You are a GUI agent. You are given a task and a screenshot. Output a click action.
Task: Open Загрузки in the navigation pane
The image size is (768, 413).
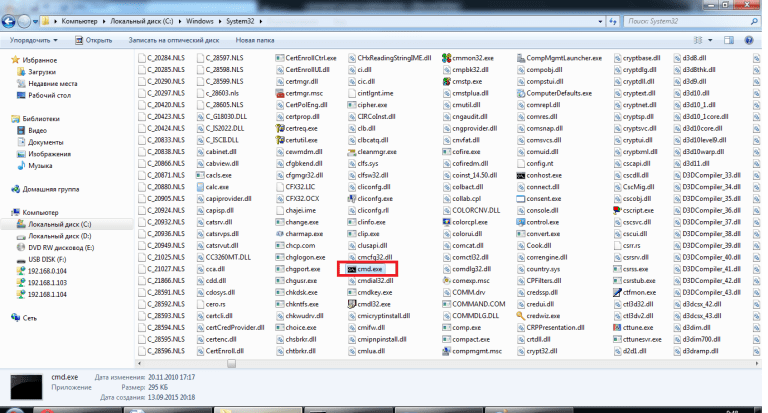coord(42,72)
